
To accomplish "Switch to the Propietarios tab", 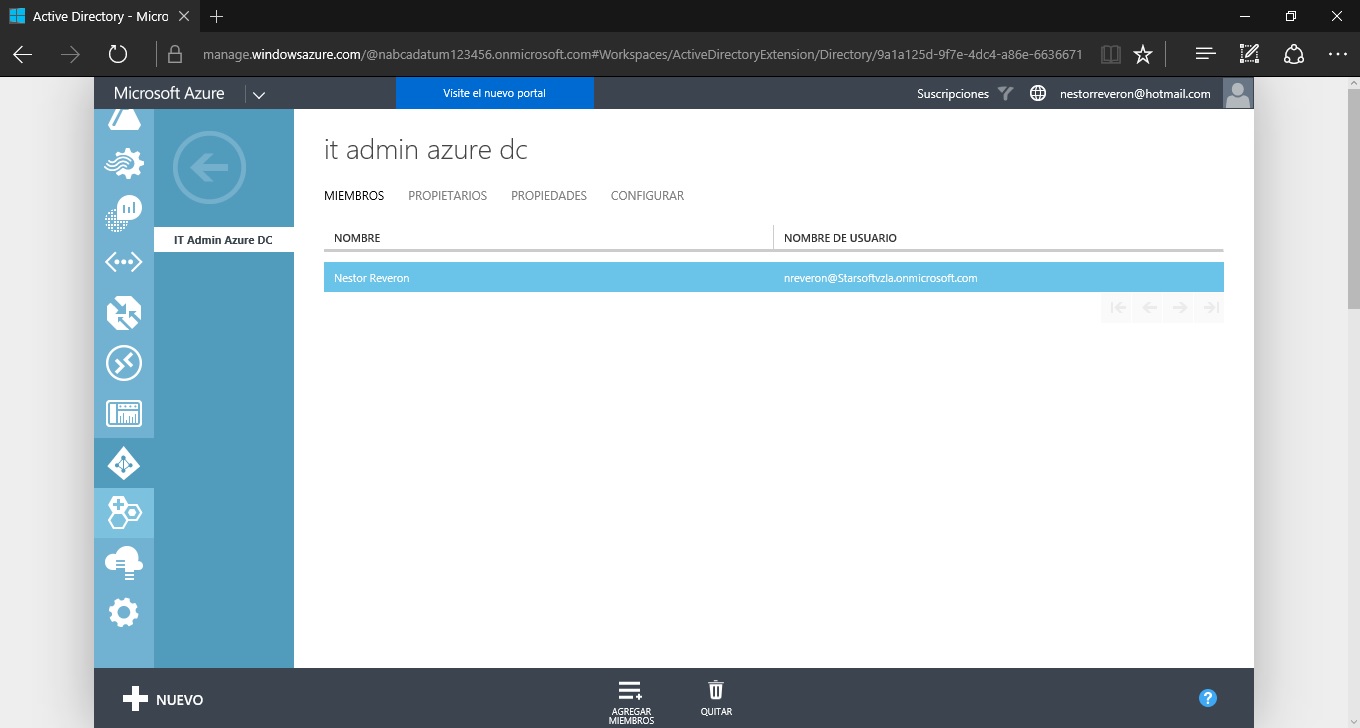I will coord(447,196).
